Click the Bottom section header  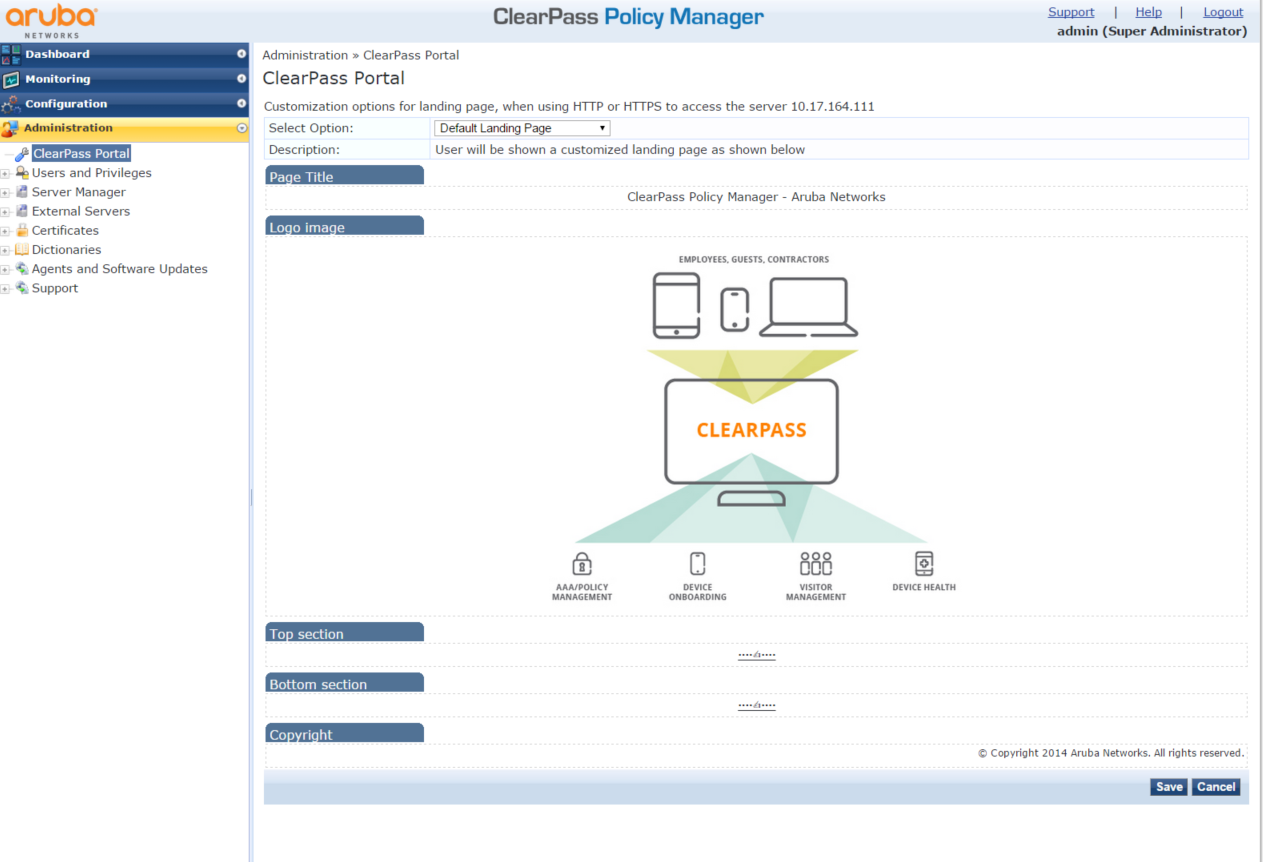coord(344,683)
